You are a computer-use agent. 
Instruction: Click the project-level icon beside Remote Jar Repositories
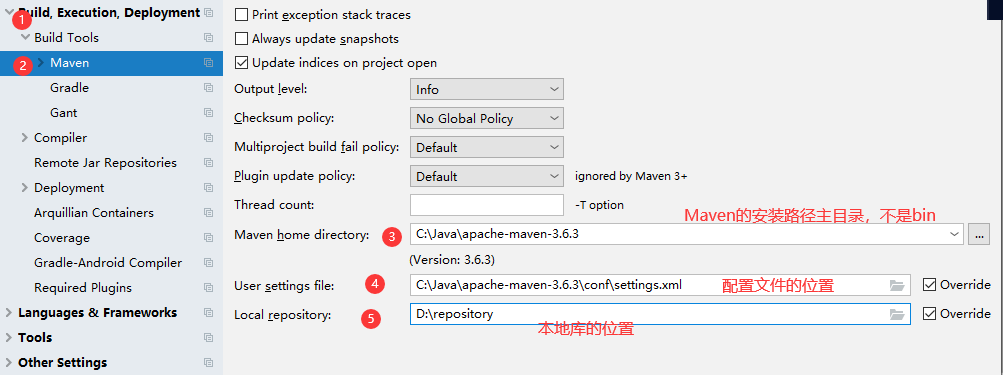[209, 163]
